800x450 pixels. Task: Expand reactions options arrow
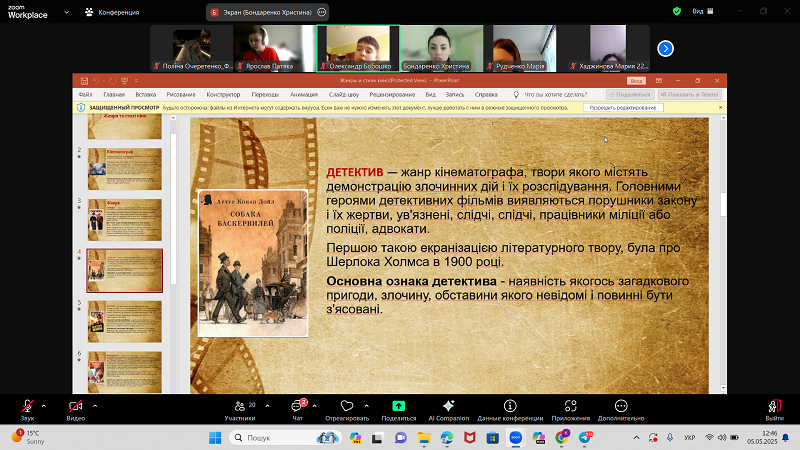click(366, 406)
